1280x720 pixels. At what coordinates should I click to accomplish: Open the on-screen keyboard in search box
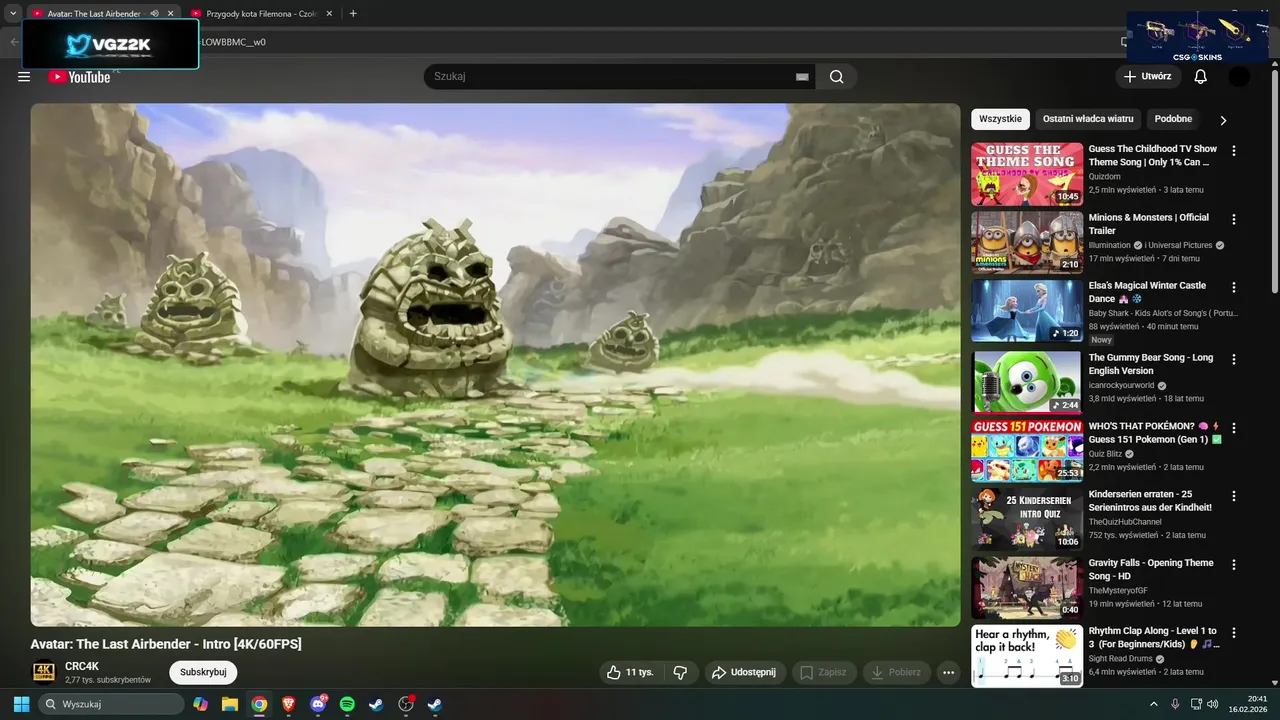[802, 77]
